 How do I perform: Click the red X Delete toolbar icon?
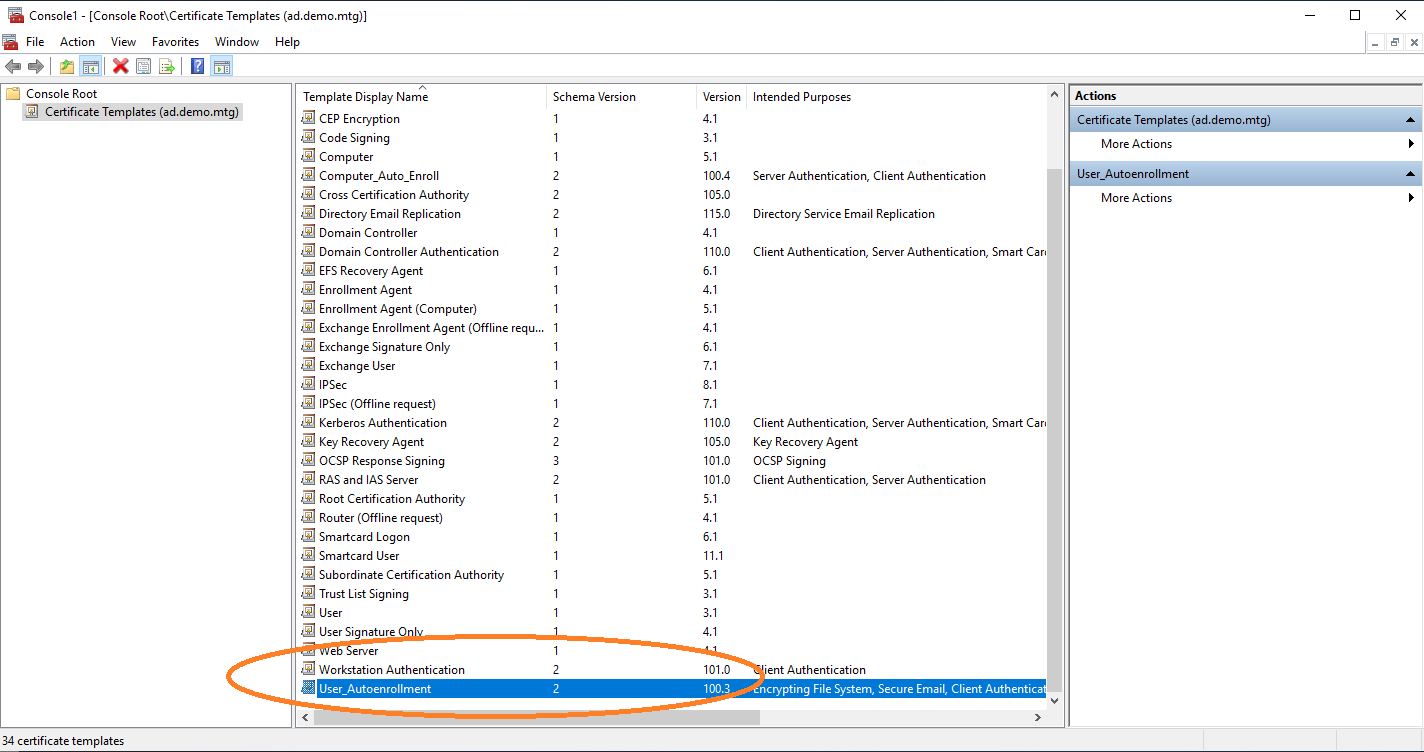click(x=121, y=67)
